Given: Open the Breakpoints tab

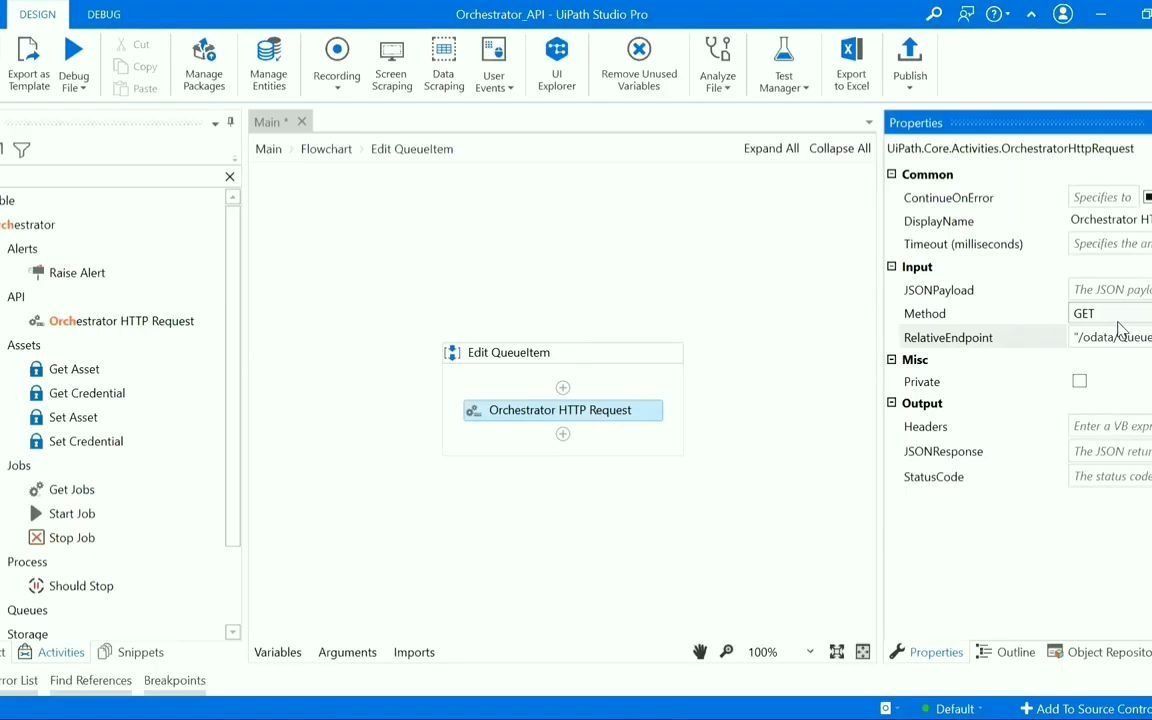Looking at the screenshot, I should point(175,680).
